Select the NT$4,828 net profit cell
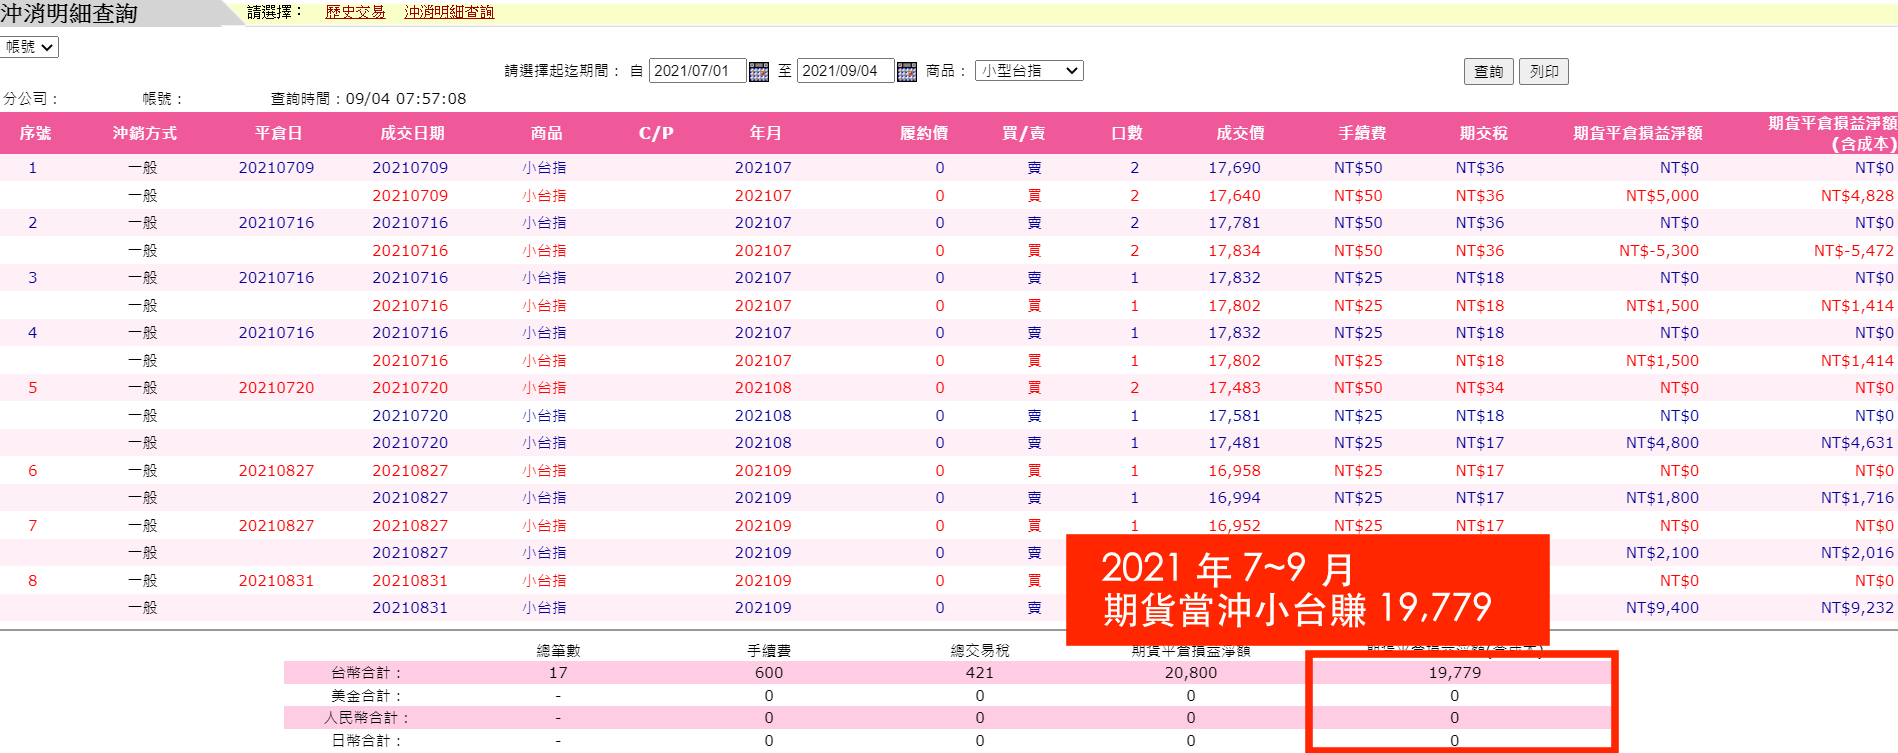 [x=1857, y=196]
